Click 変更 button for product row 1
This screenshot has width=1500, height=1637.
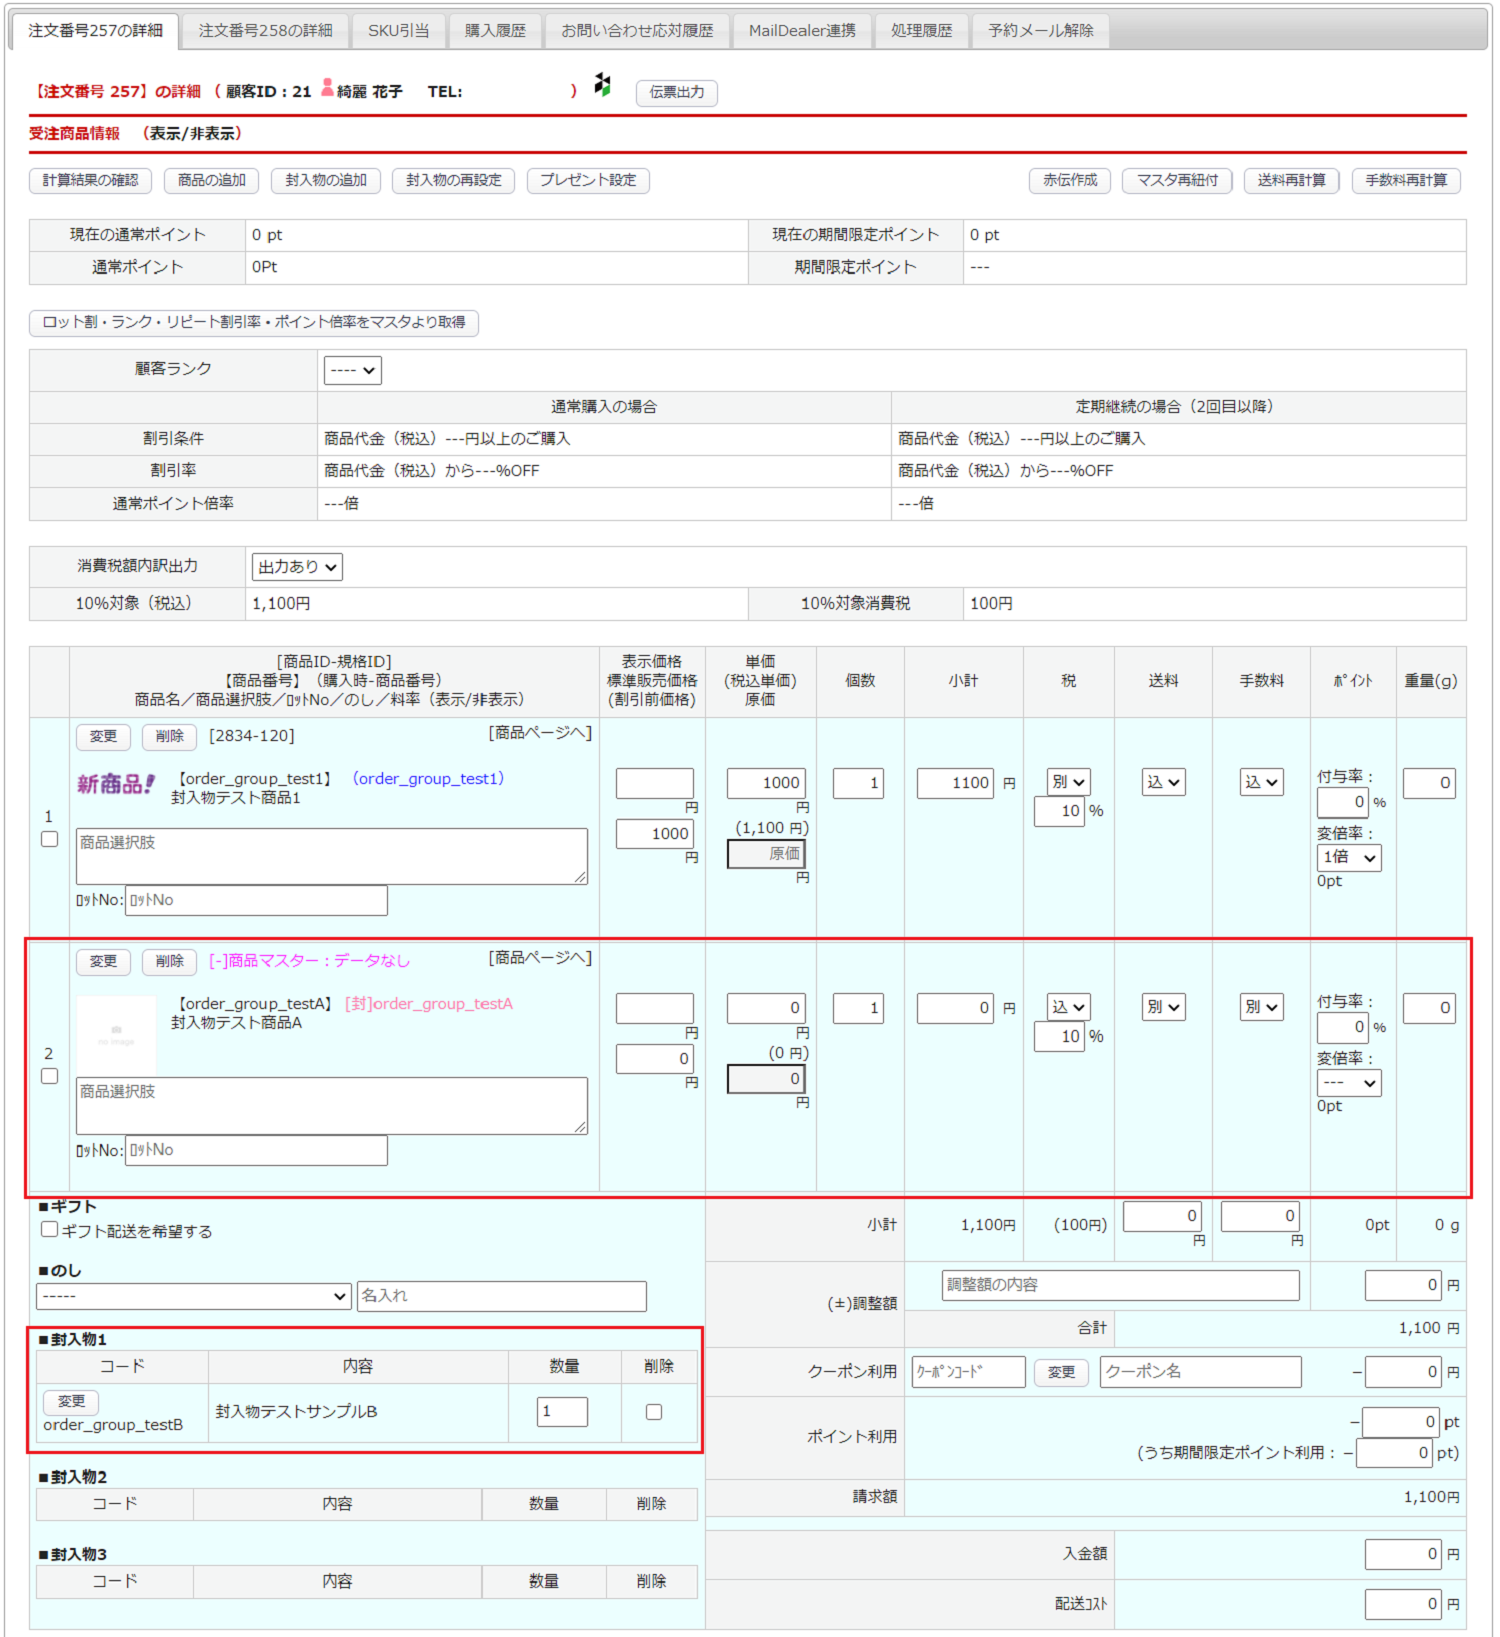tap(103, 737)
